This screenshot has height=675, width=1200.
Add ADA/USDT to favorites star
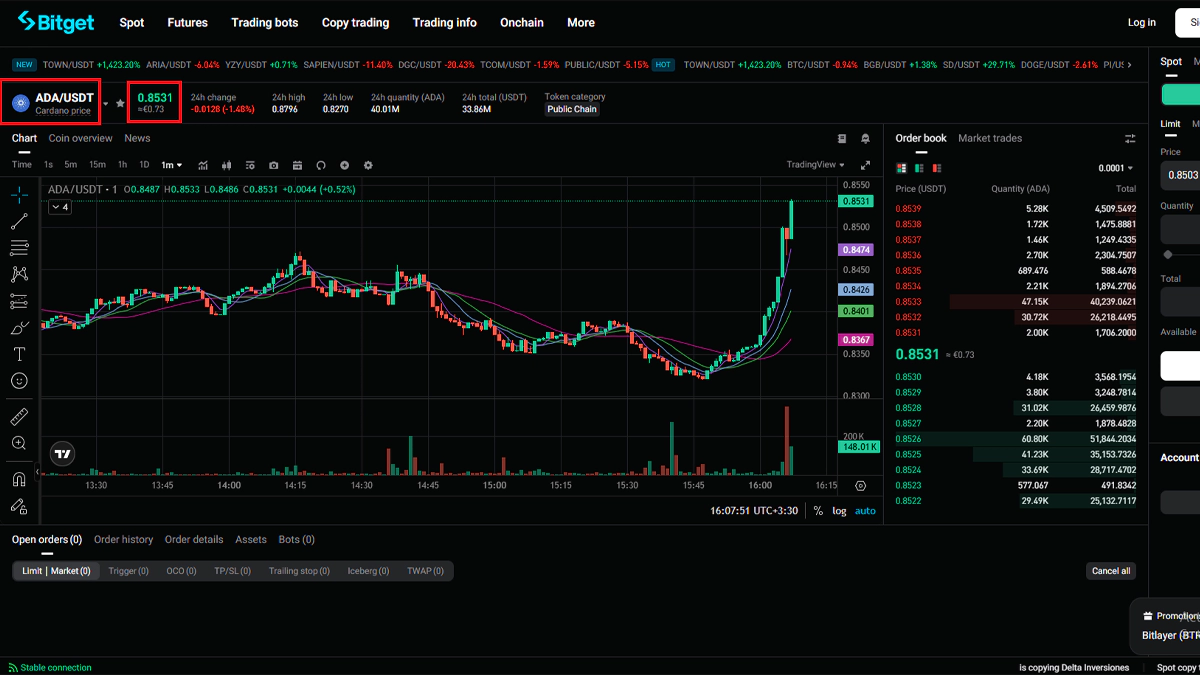120,103
